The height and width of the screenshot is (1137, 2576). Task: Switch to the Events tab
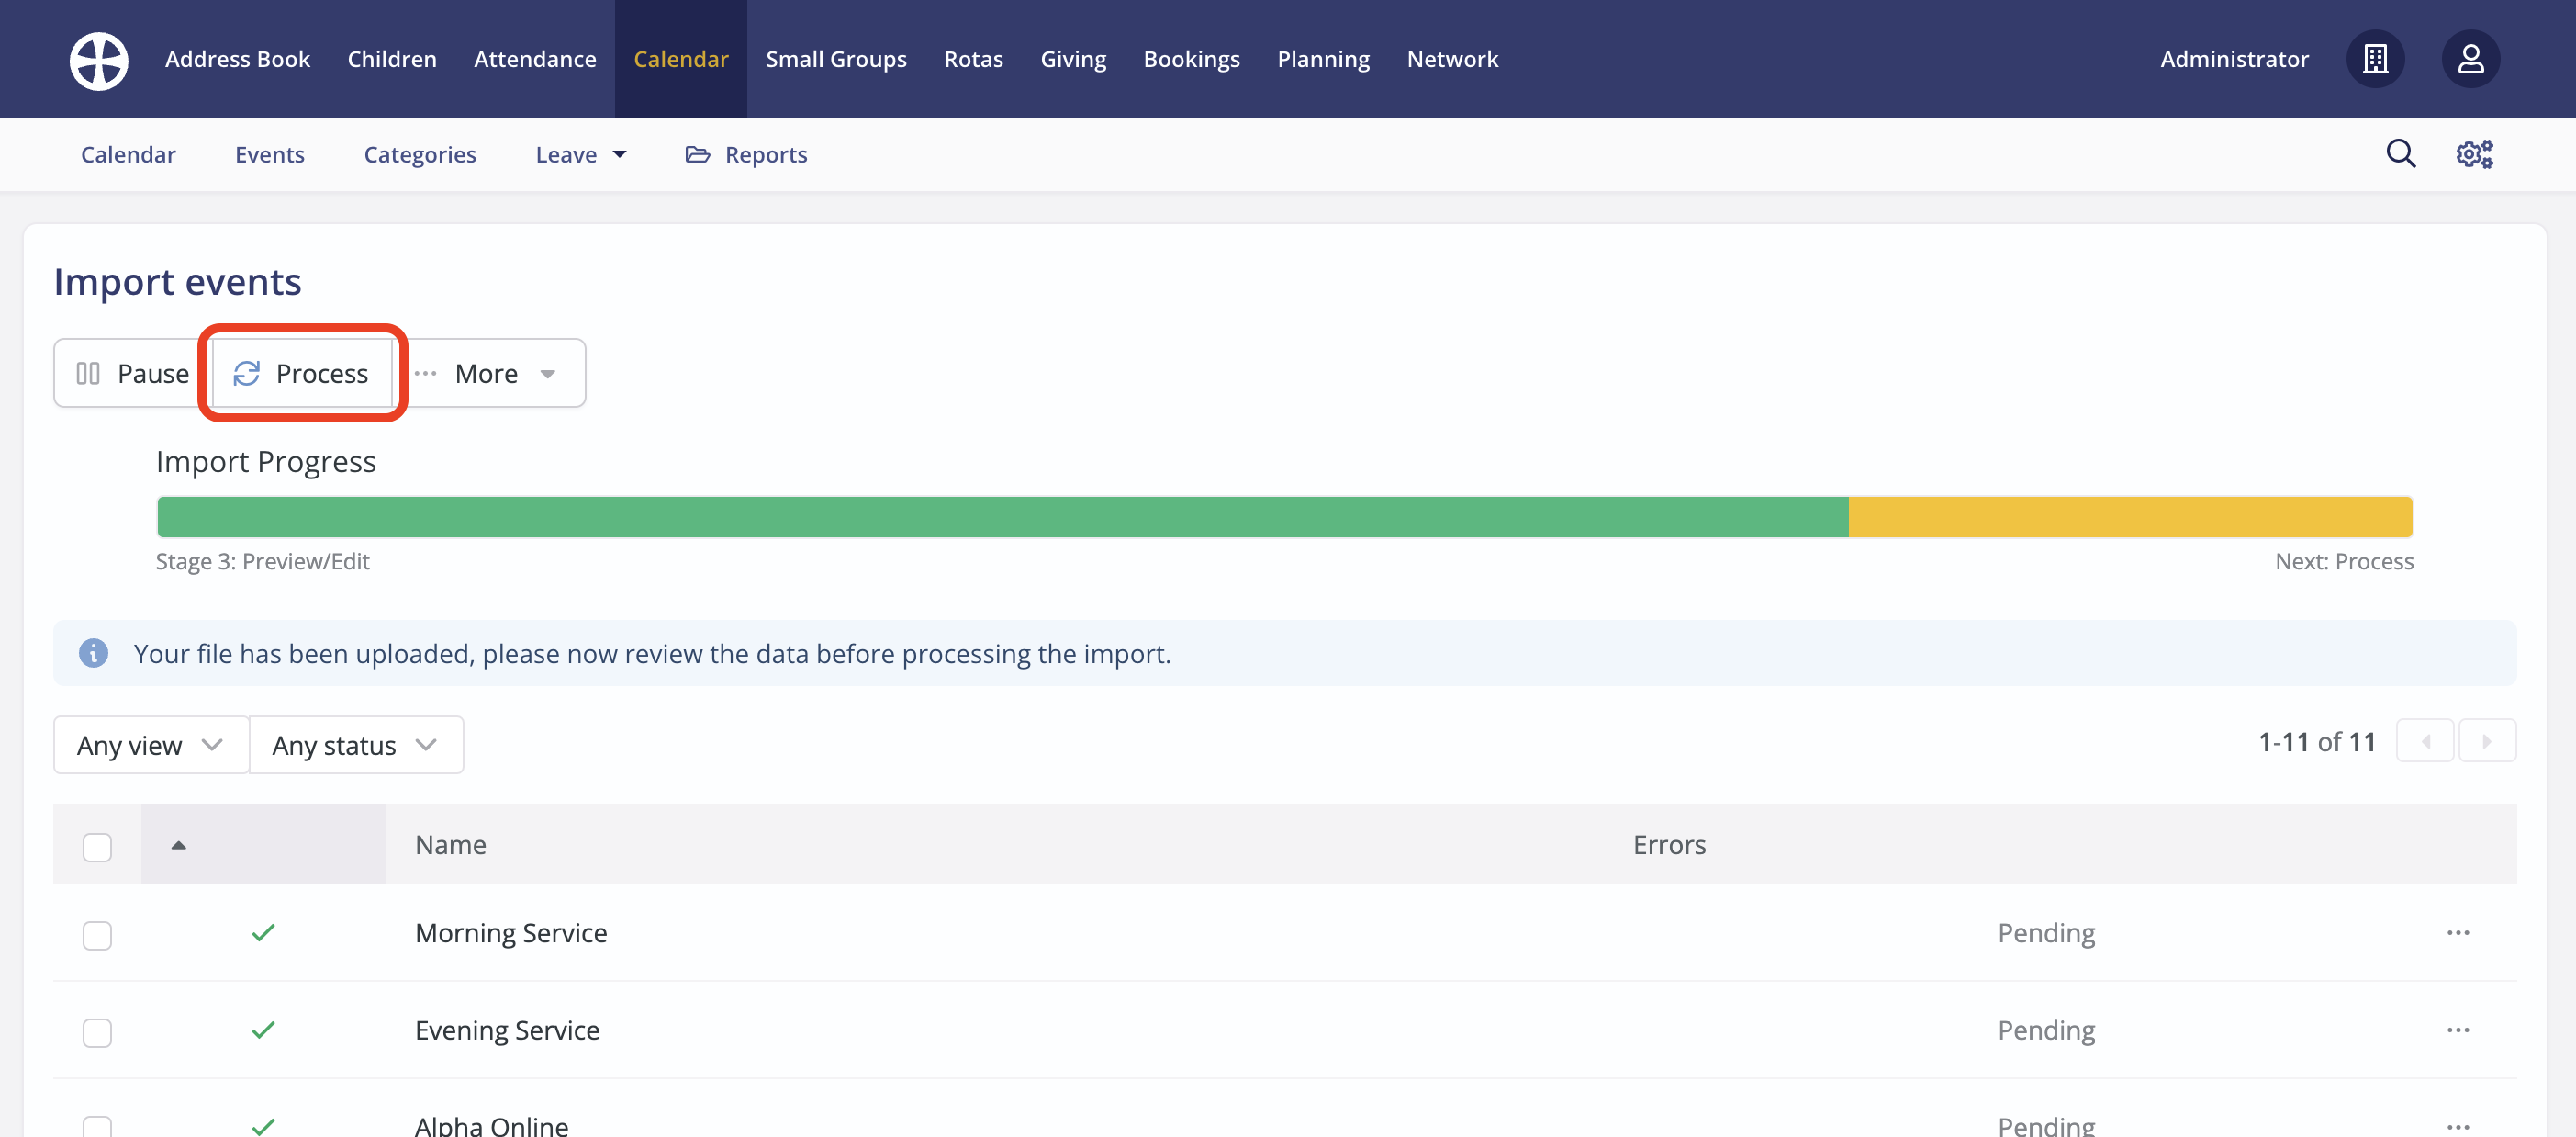(269, 155)
